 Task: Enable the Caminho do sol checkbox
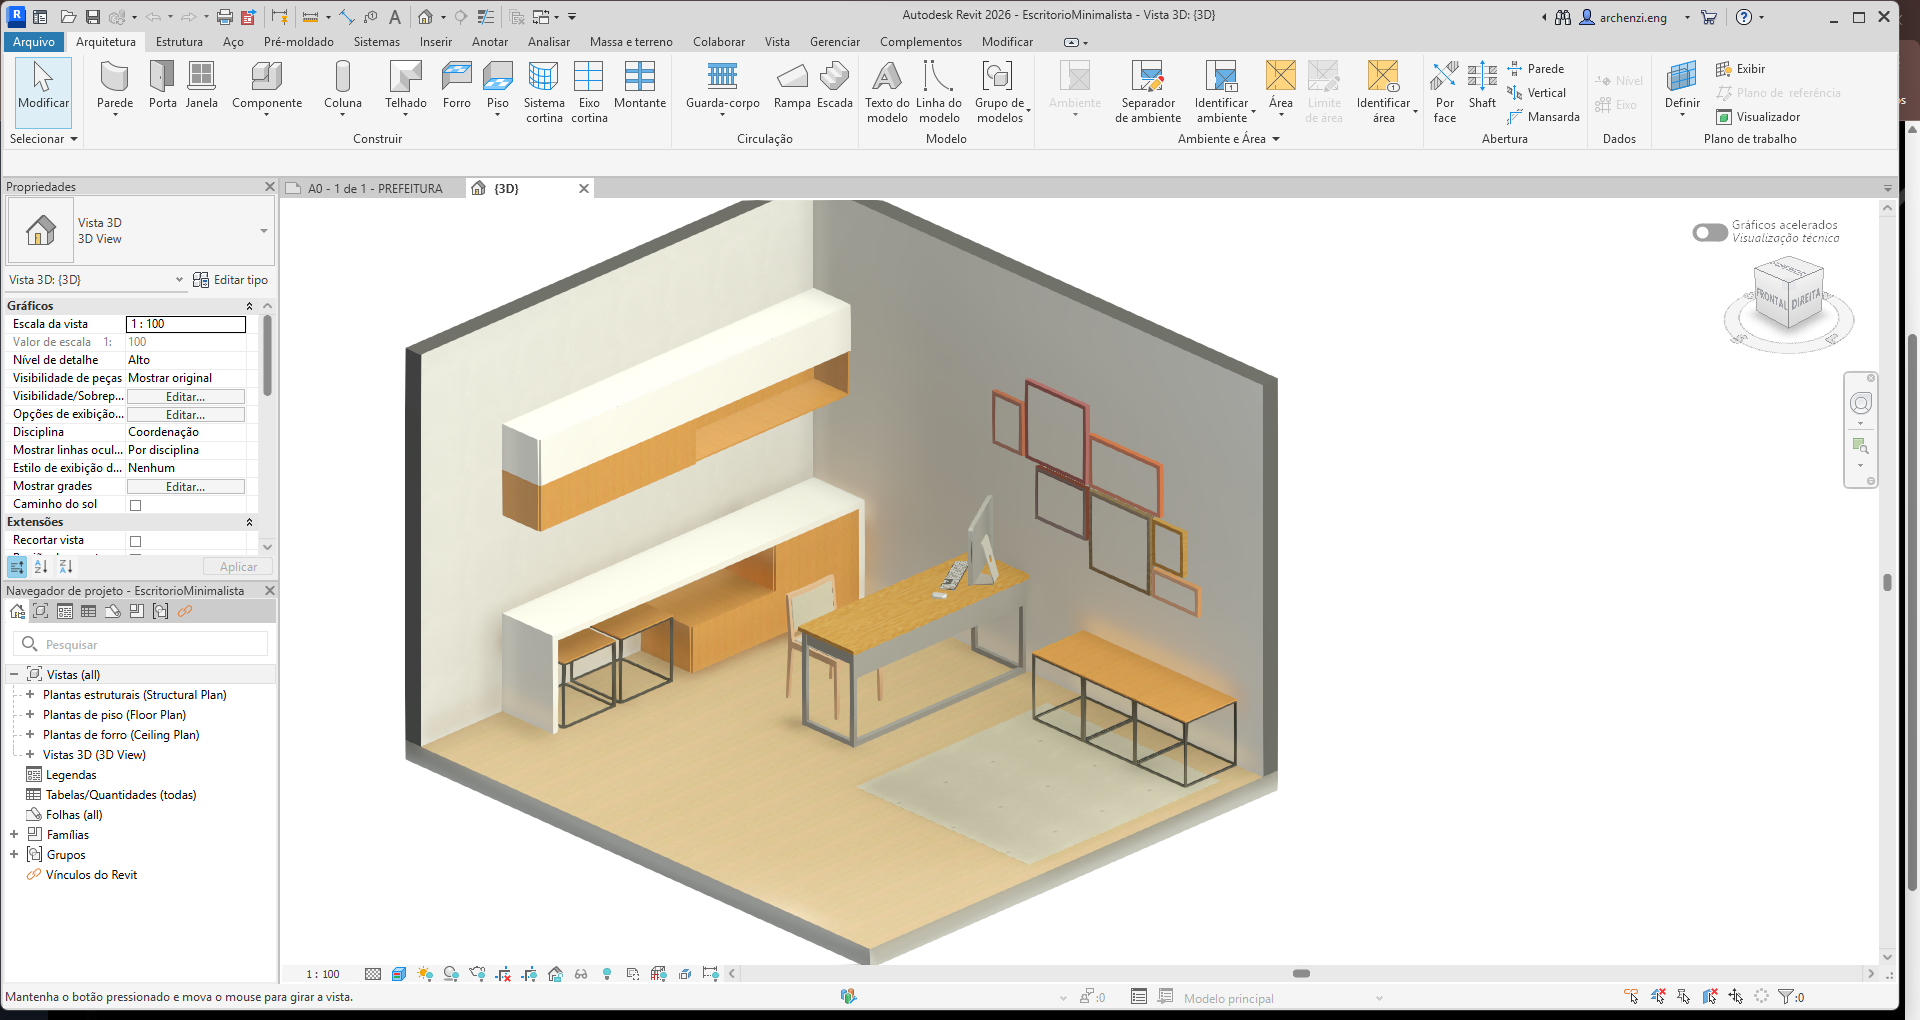pyautogui.click(x=136, y=505)
